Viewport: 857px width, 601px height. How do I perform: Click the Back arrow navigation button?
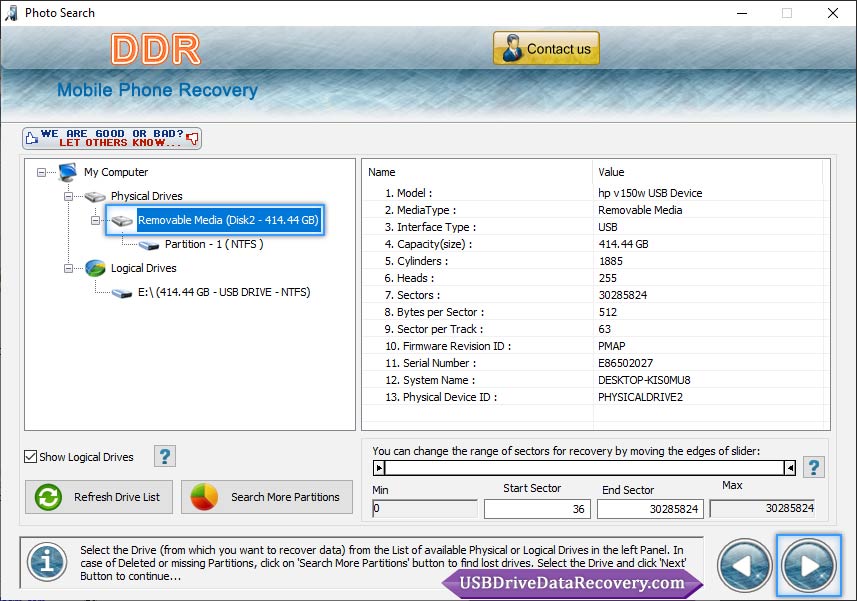744,565
